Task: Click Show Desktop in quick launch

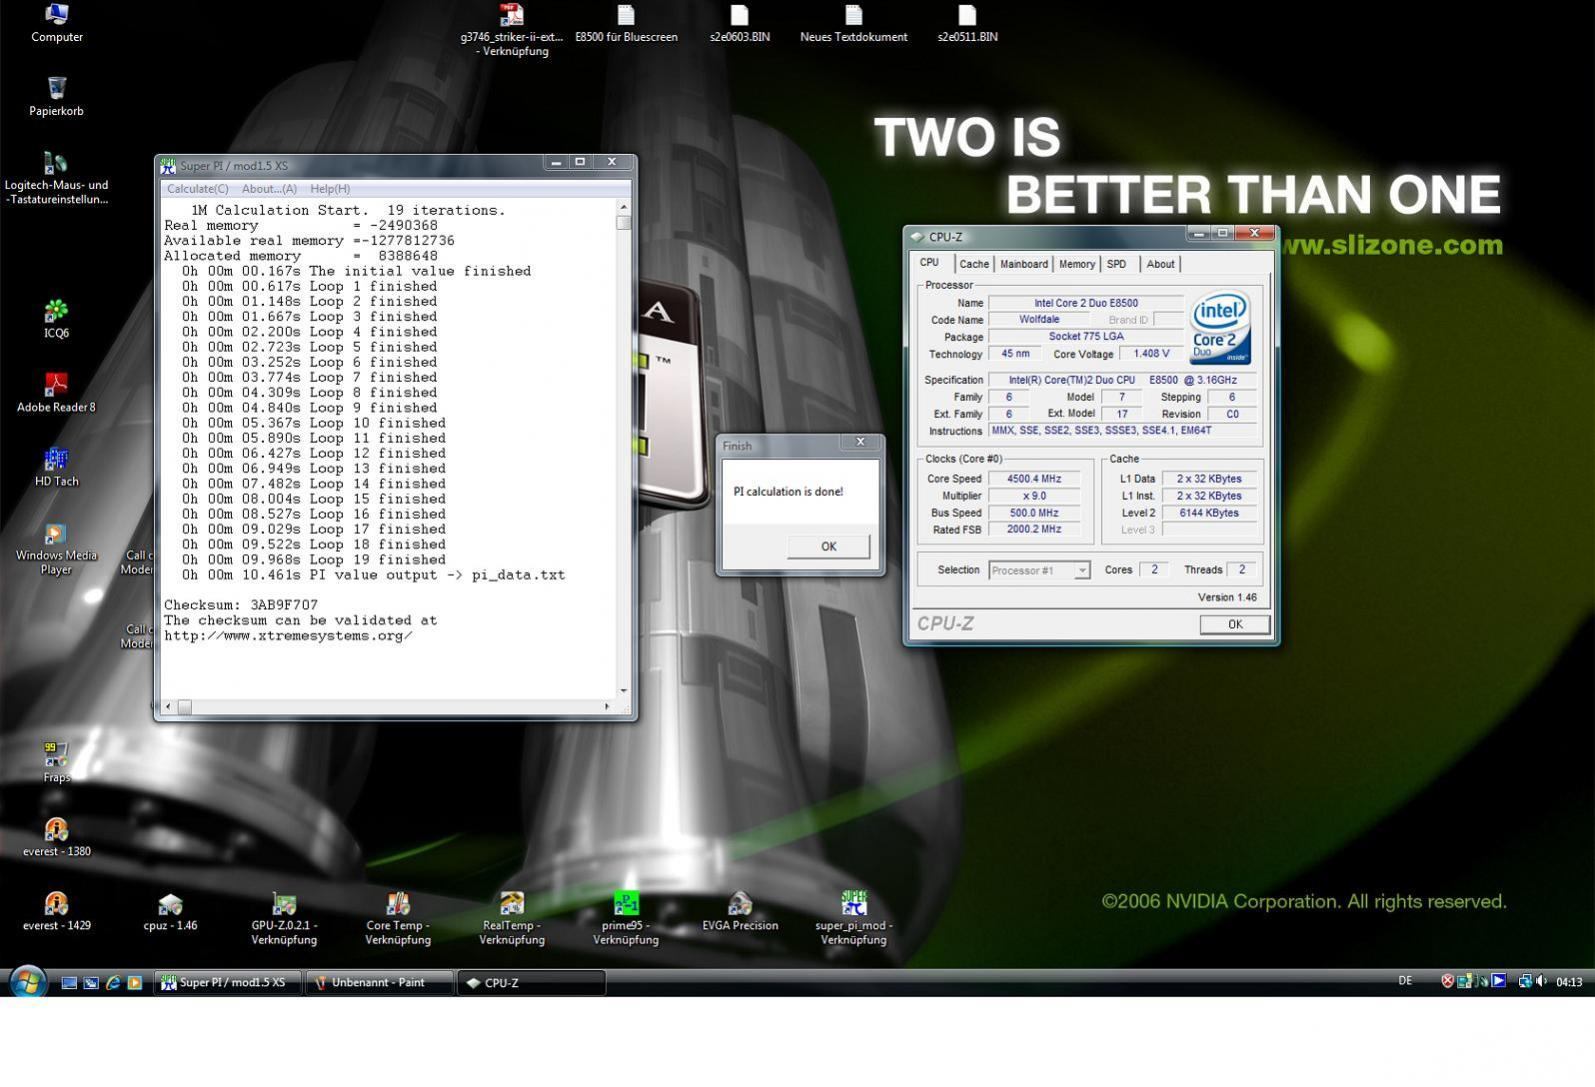Action: [69, 983]
